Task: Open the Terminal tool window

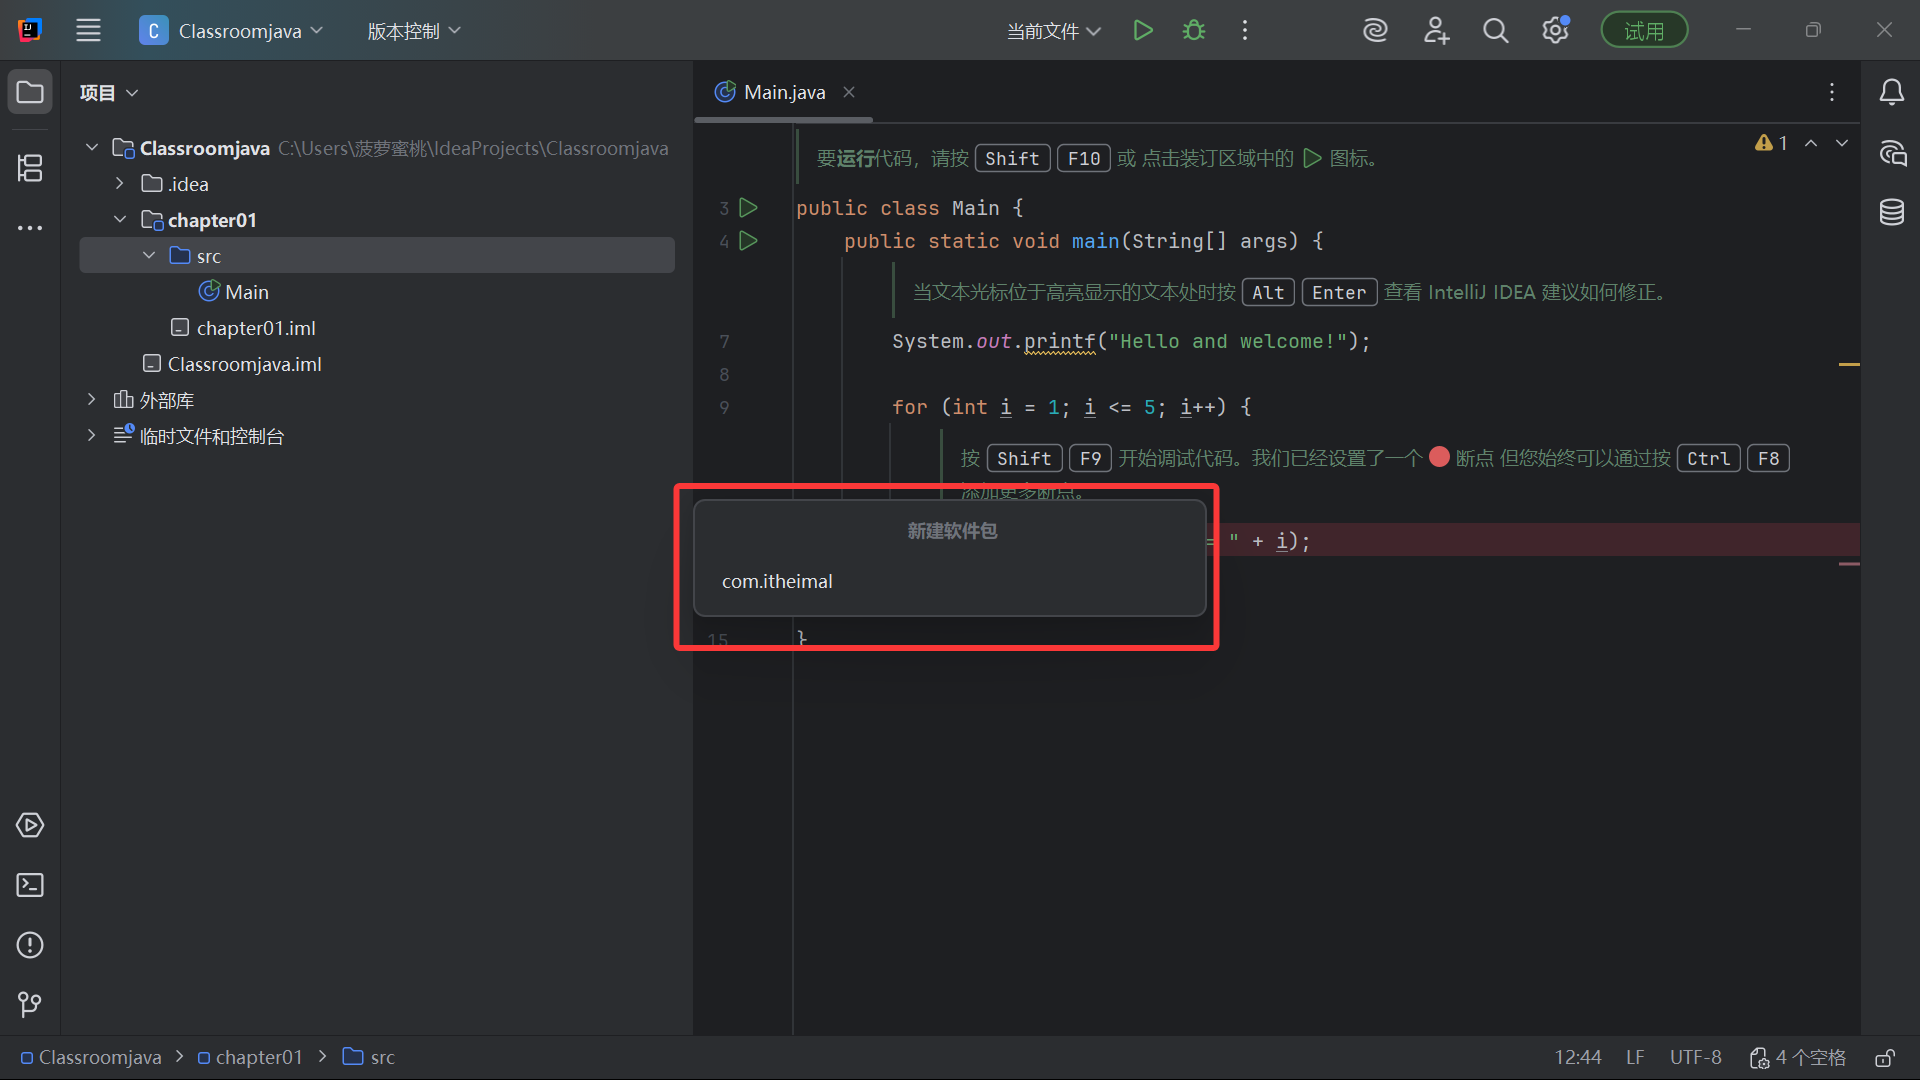Action: [30, 885]
